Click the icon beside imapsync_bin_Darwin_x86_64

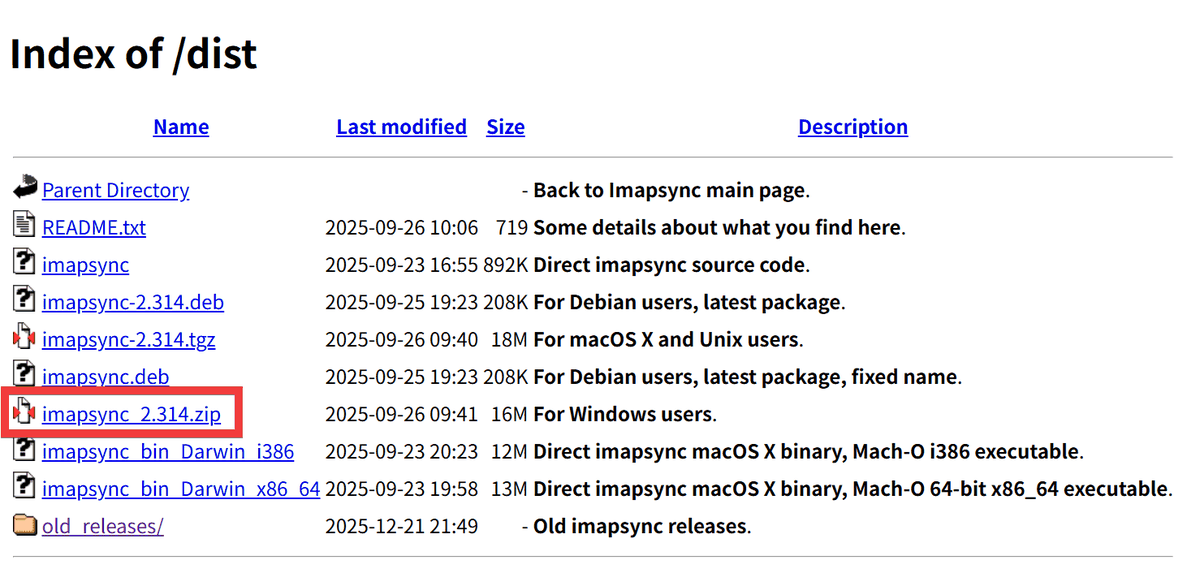(x=25, y=487)
